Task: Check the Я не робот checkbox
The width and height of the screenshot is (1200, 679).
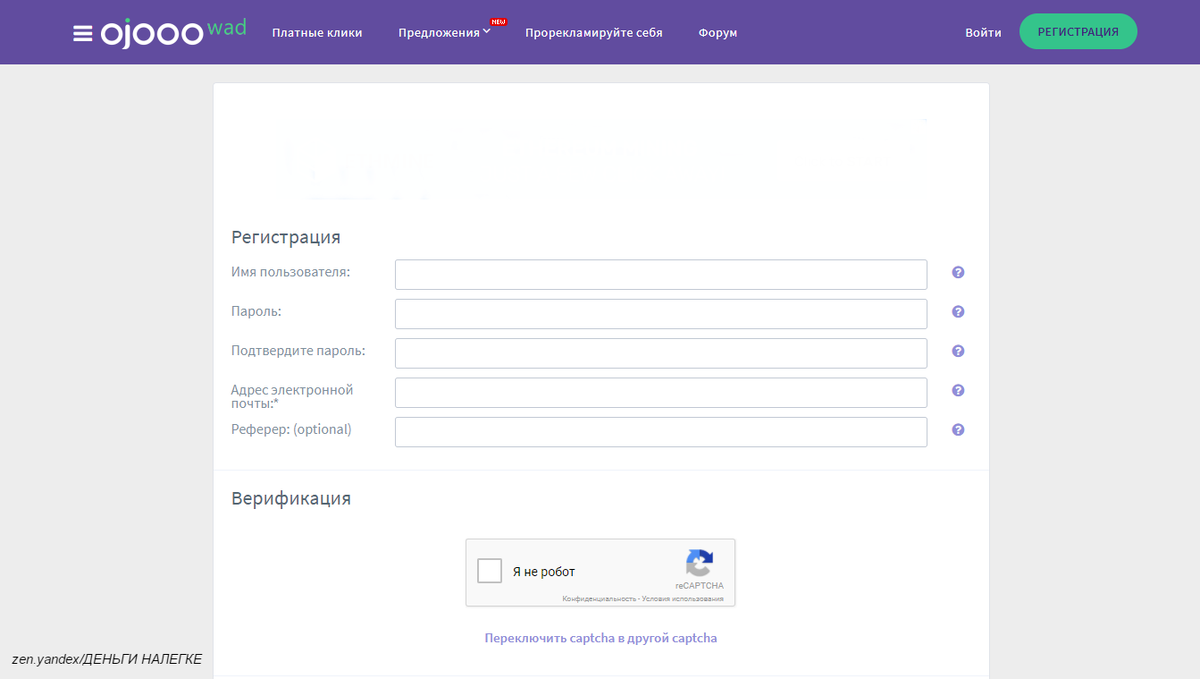Action: [490, 571]
